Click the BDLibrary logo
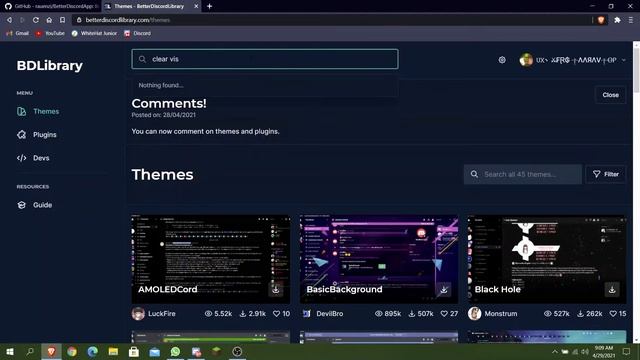The image size is (640, 360). [49, 65]
